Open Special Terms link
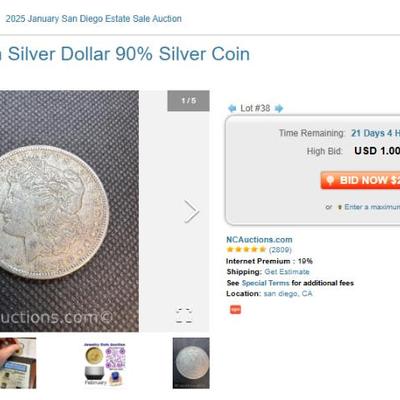 [x=265, y=283]
